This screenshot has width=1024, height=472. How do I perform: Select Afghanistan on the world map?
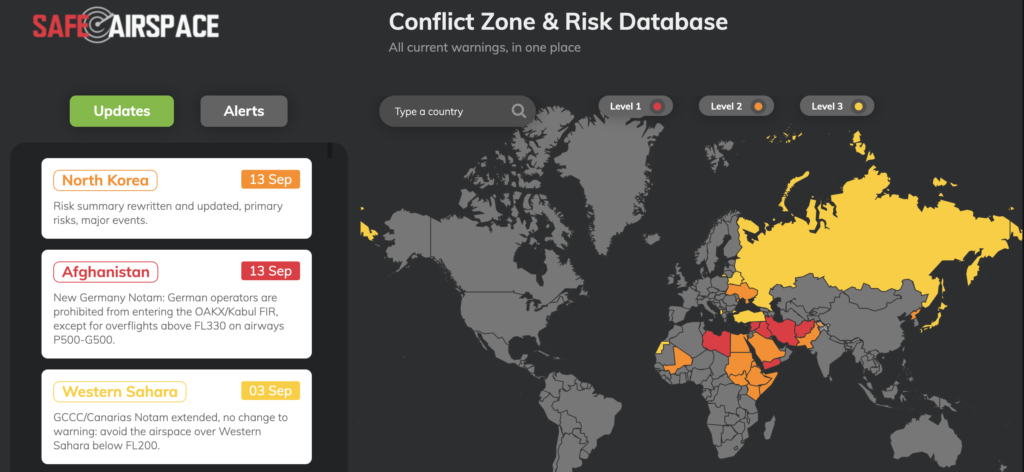pos(806,329)
